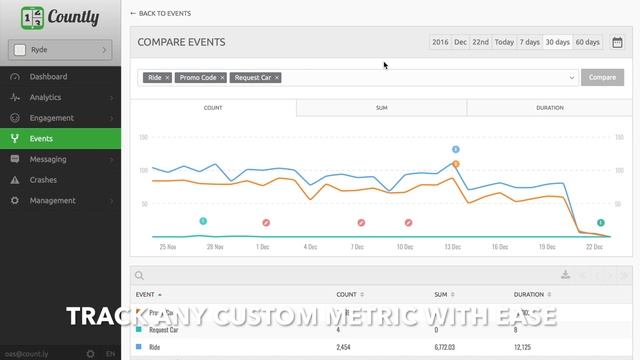The width and height of the screenshot is (640, 360).
Task: Click the blue marker near 13 Dec
Action: pyautogui.click(x=456, y=149)
